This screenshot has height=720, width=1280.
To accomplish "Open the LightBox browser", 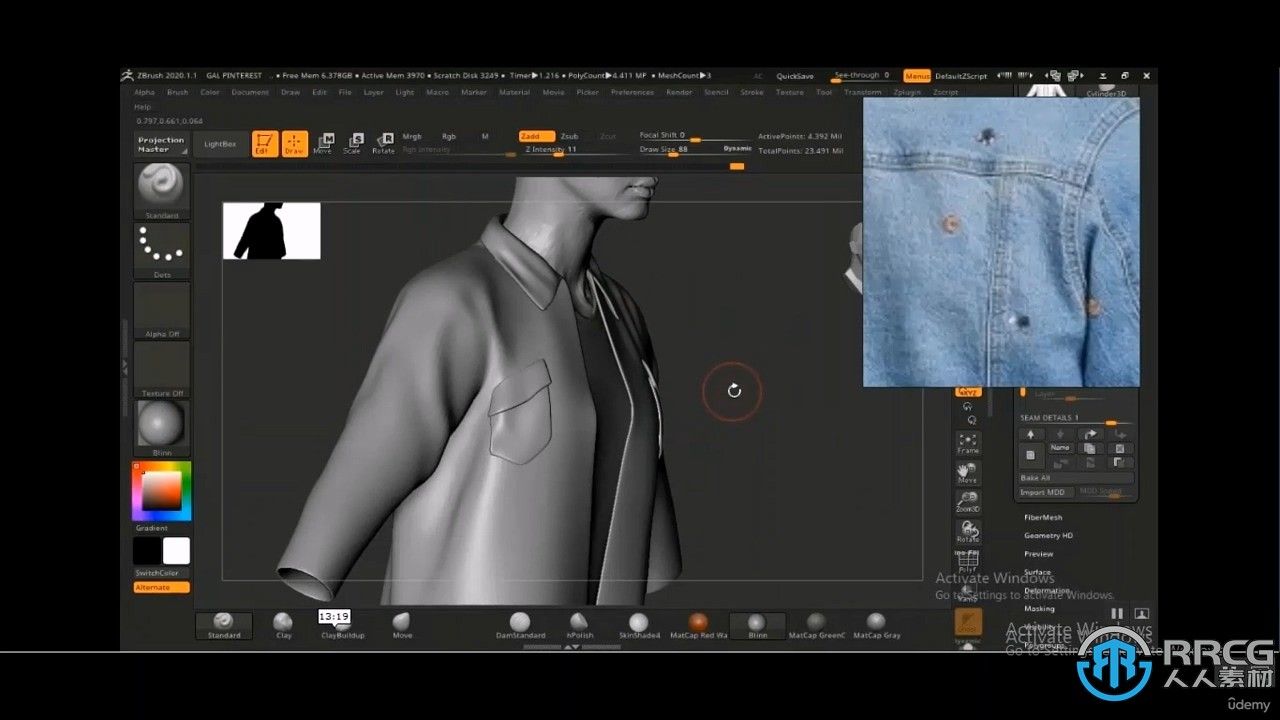I will [x=220, y=144].
